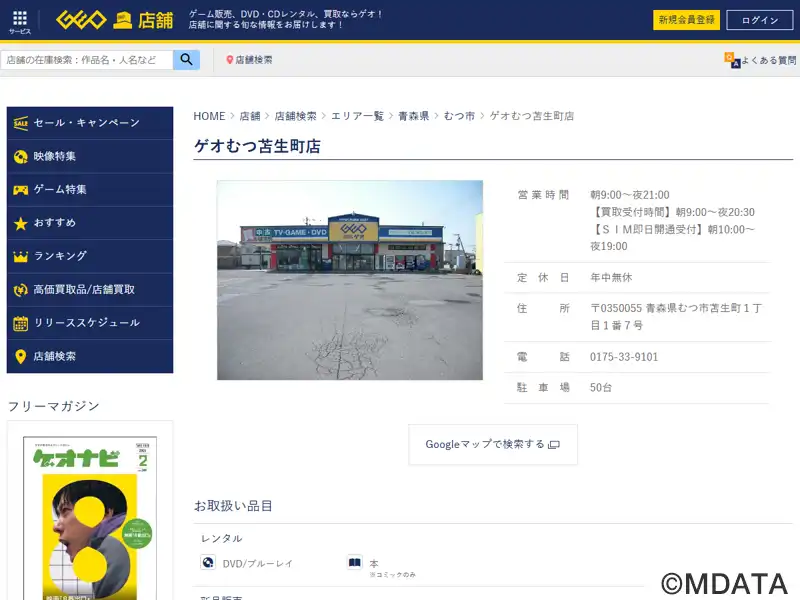Go to HOME breadcrumb
Viewport: 800px width, 600px height.
tap(209, 116)
